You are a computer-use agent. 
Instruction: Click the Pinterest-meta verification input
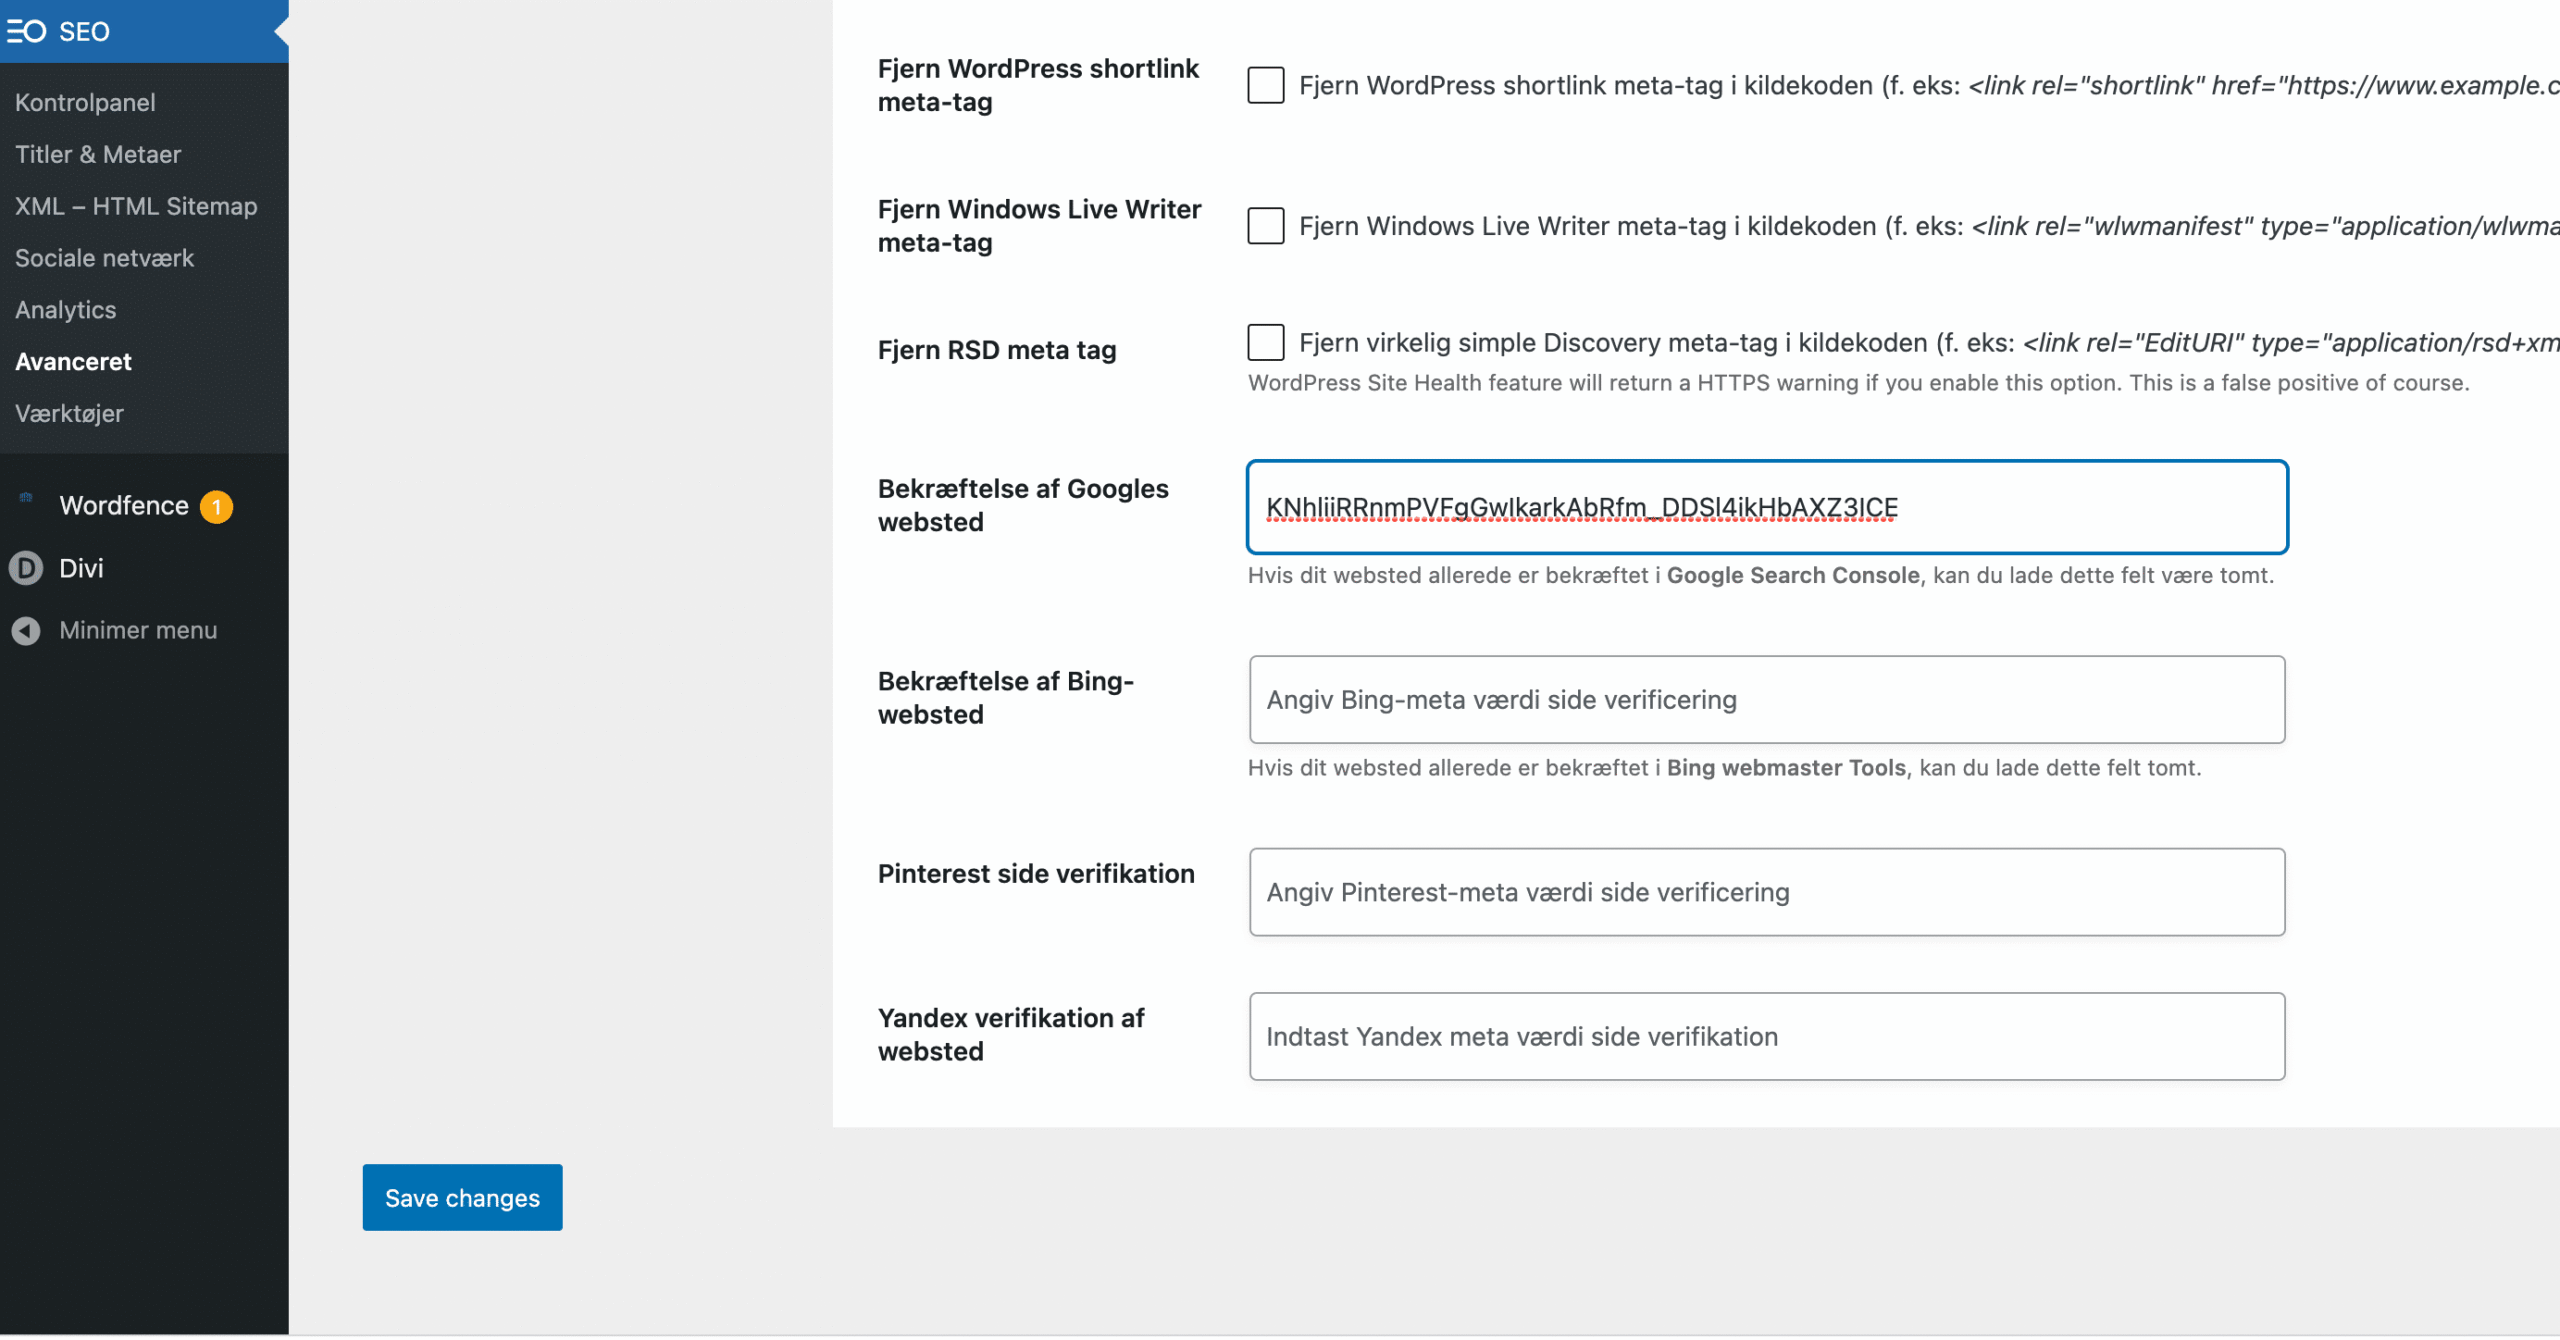1766,892
